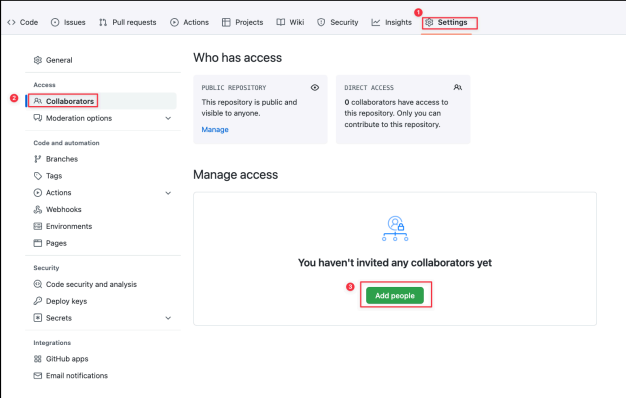This screenshot has width=626, height=398.
Task: Expand the Secrets chevron
Action: (168, 318)
